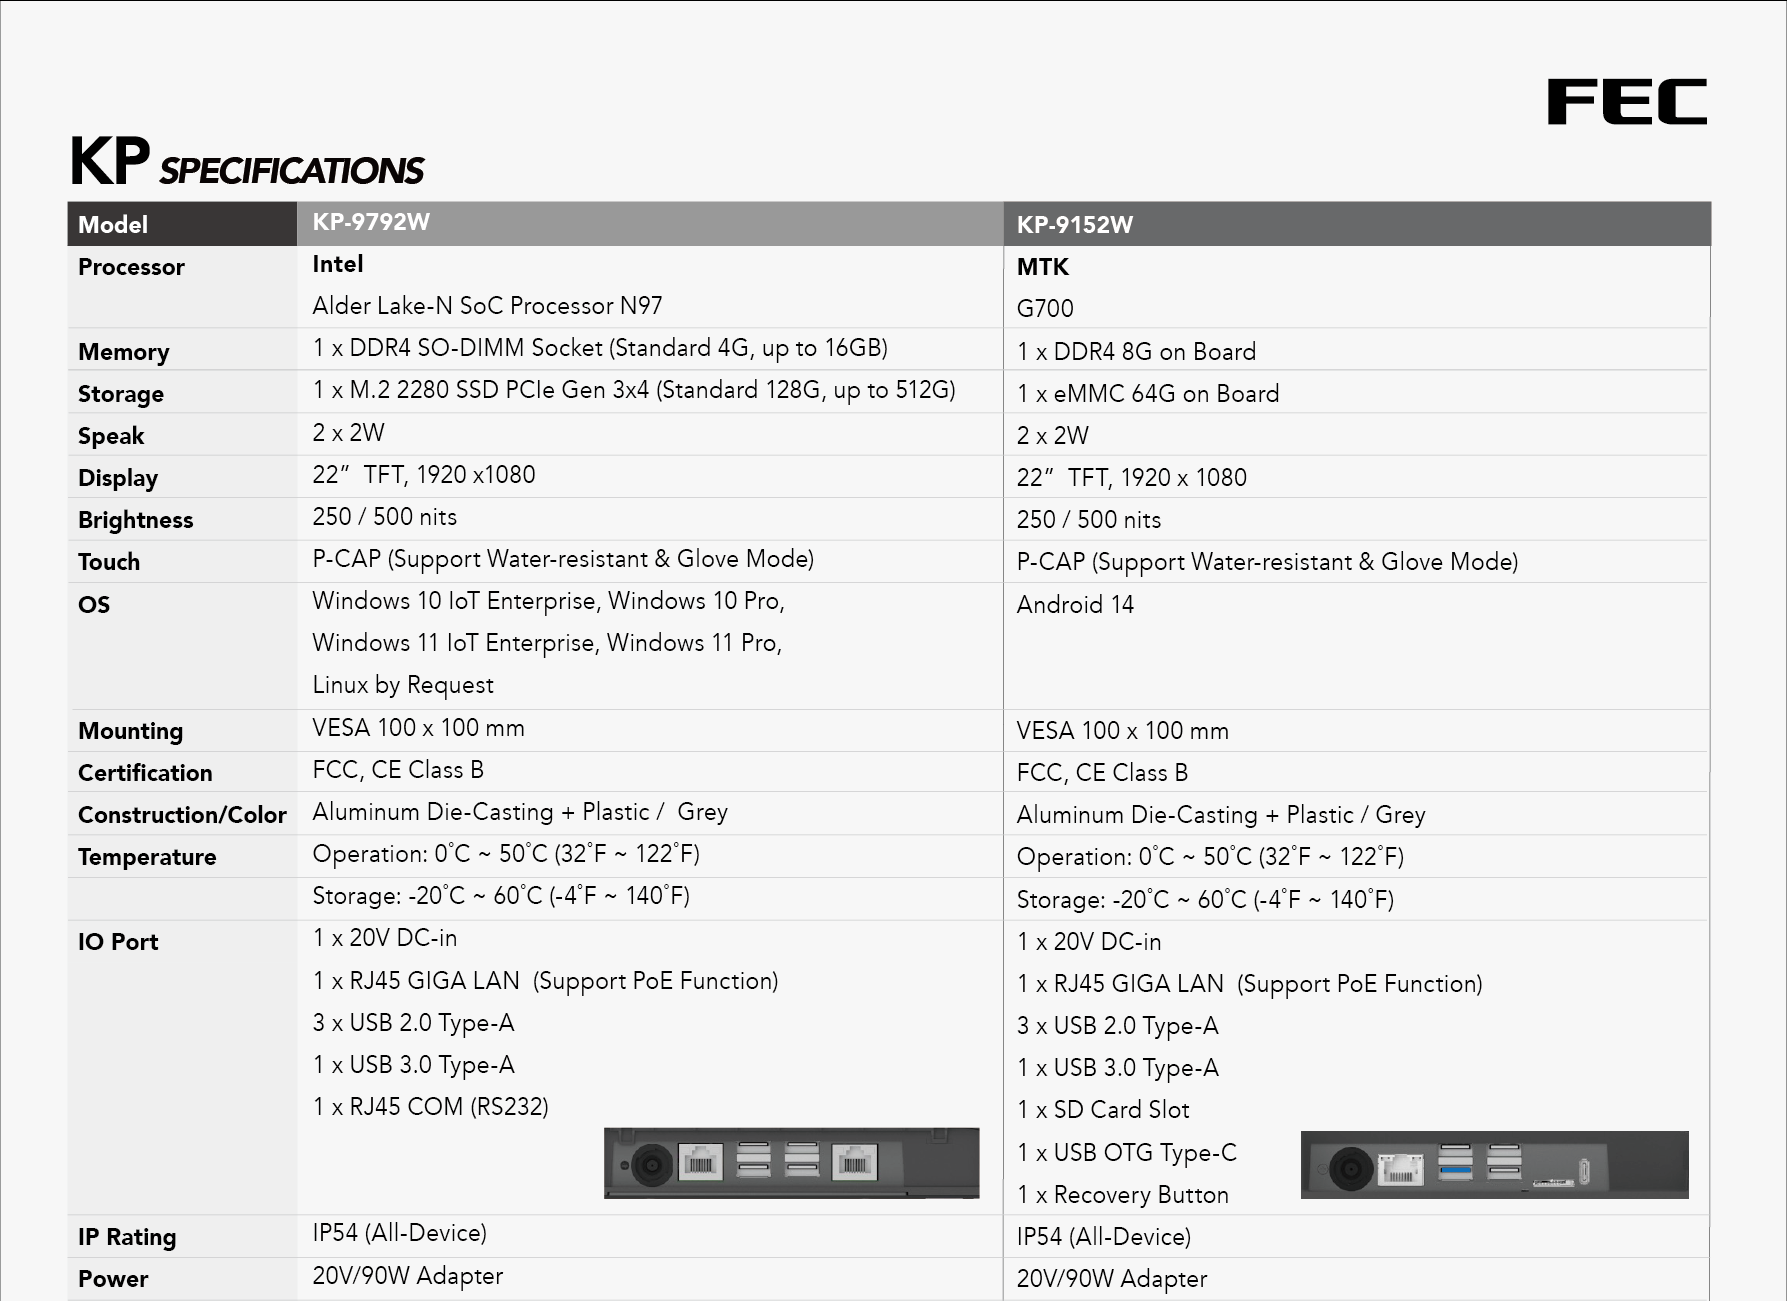Click the Mounting row label
This screenshot has width=1787, height=1301.
pos(131,731)
